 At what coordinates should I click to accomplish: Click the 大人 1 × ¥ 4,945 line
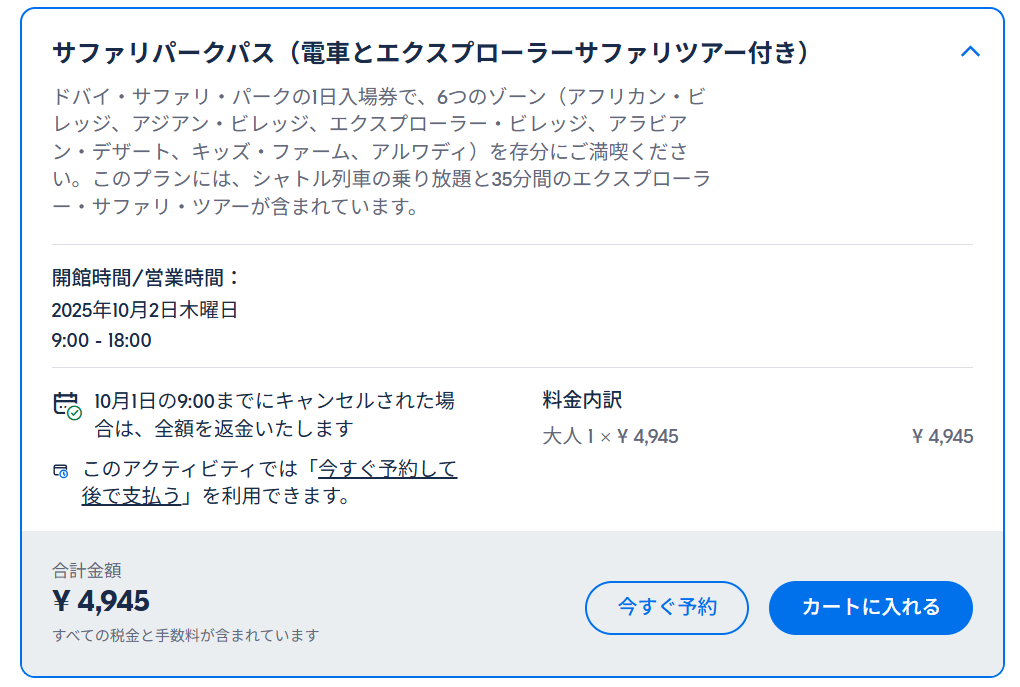pos(610,436)
